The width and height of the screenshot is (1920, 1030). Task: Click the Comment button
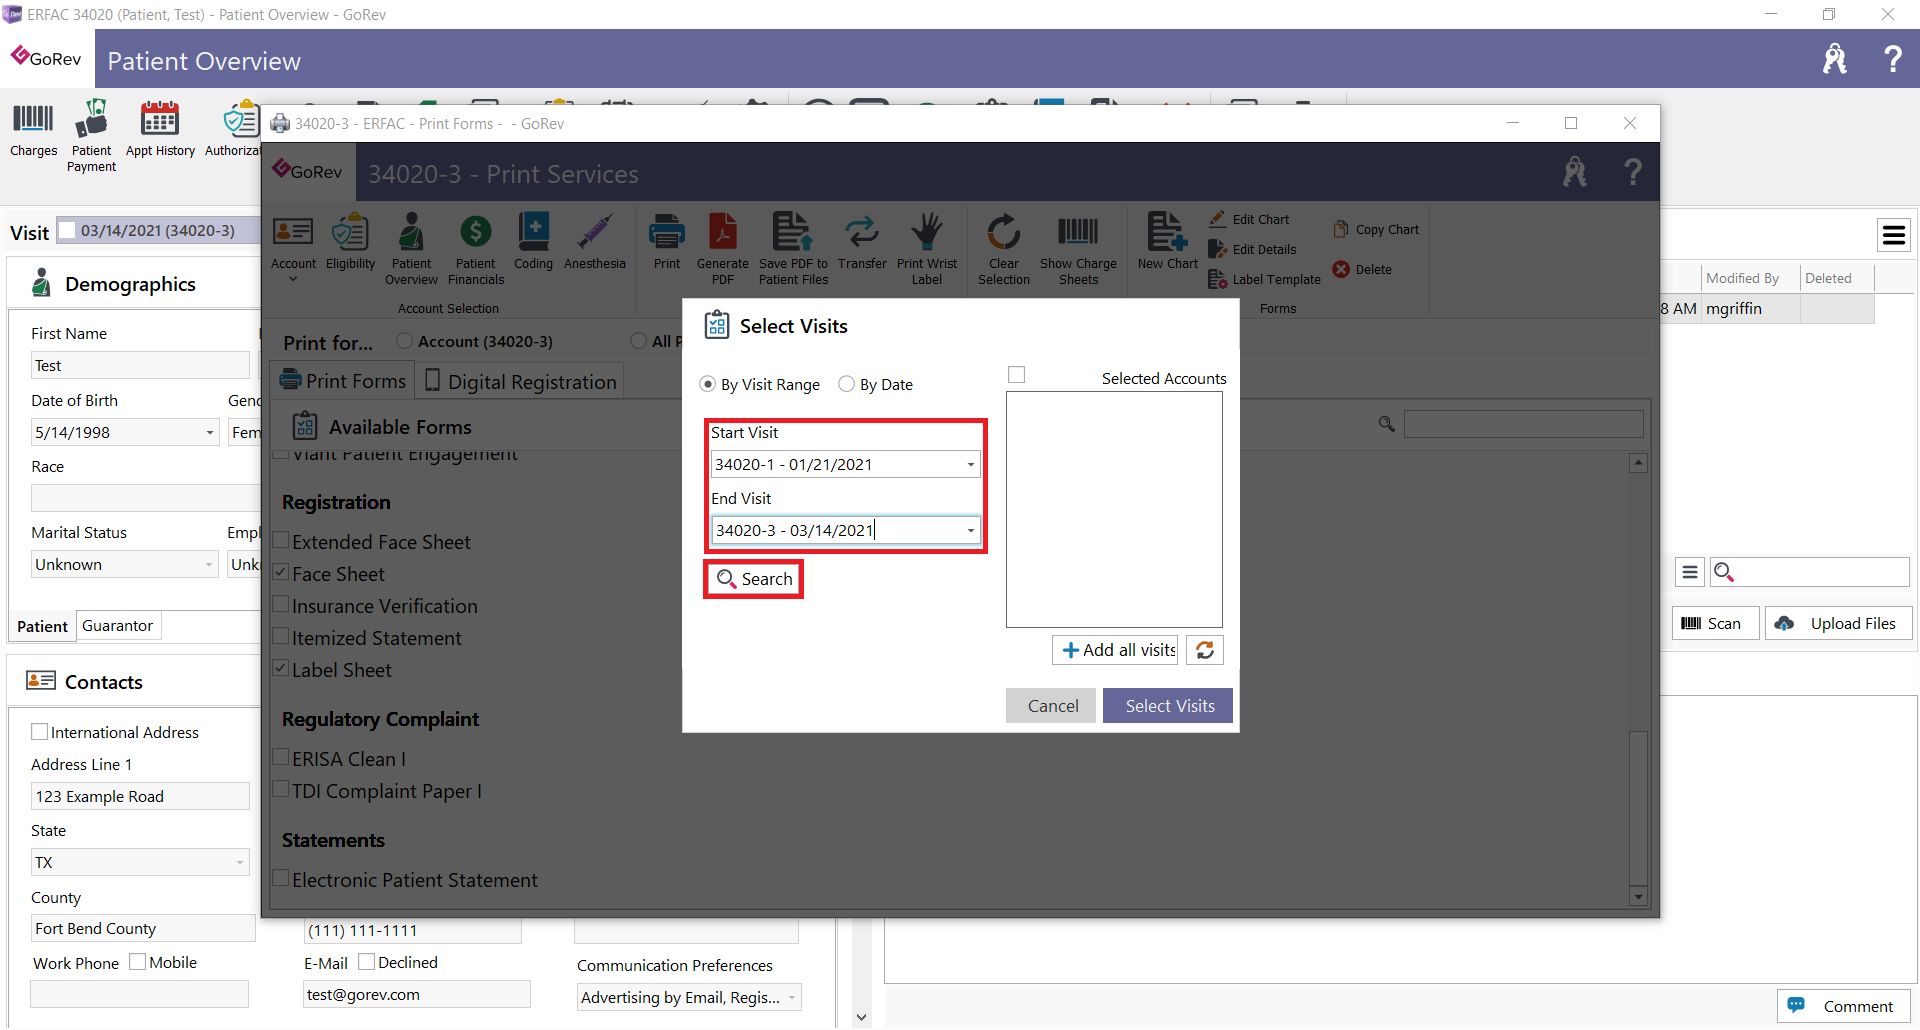pos(1844,1006)
